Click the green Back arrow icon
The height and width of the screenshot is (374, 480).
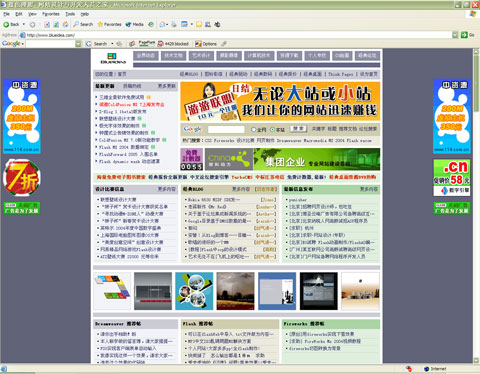(6, 24)
